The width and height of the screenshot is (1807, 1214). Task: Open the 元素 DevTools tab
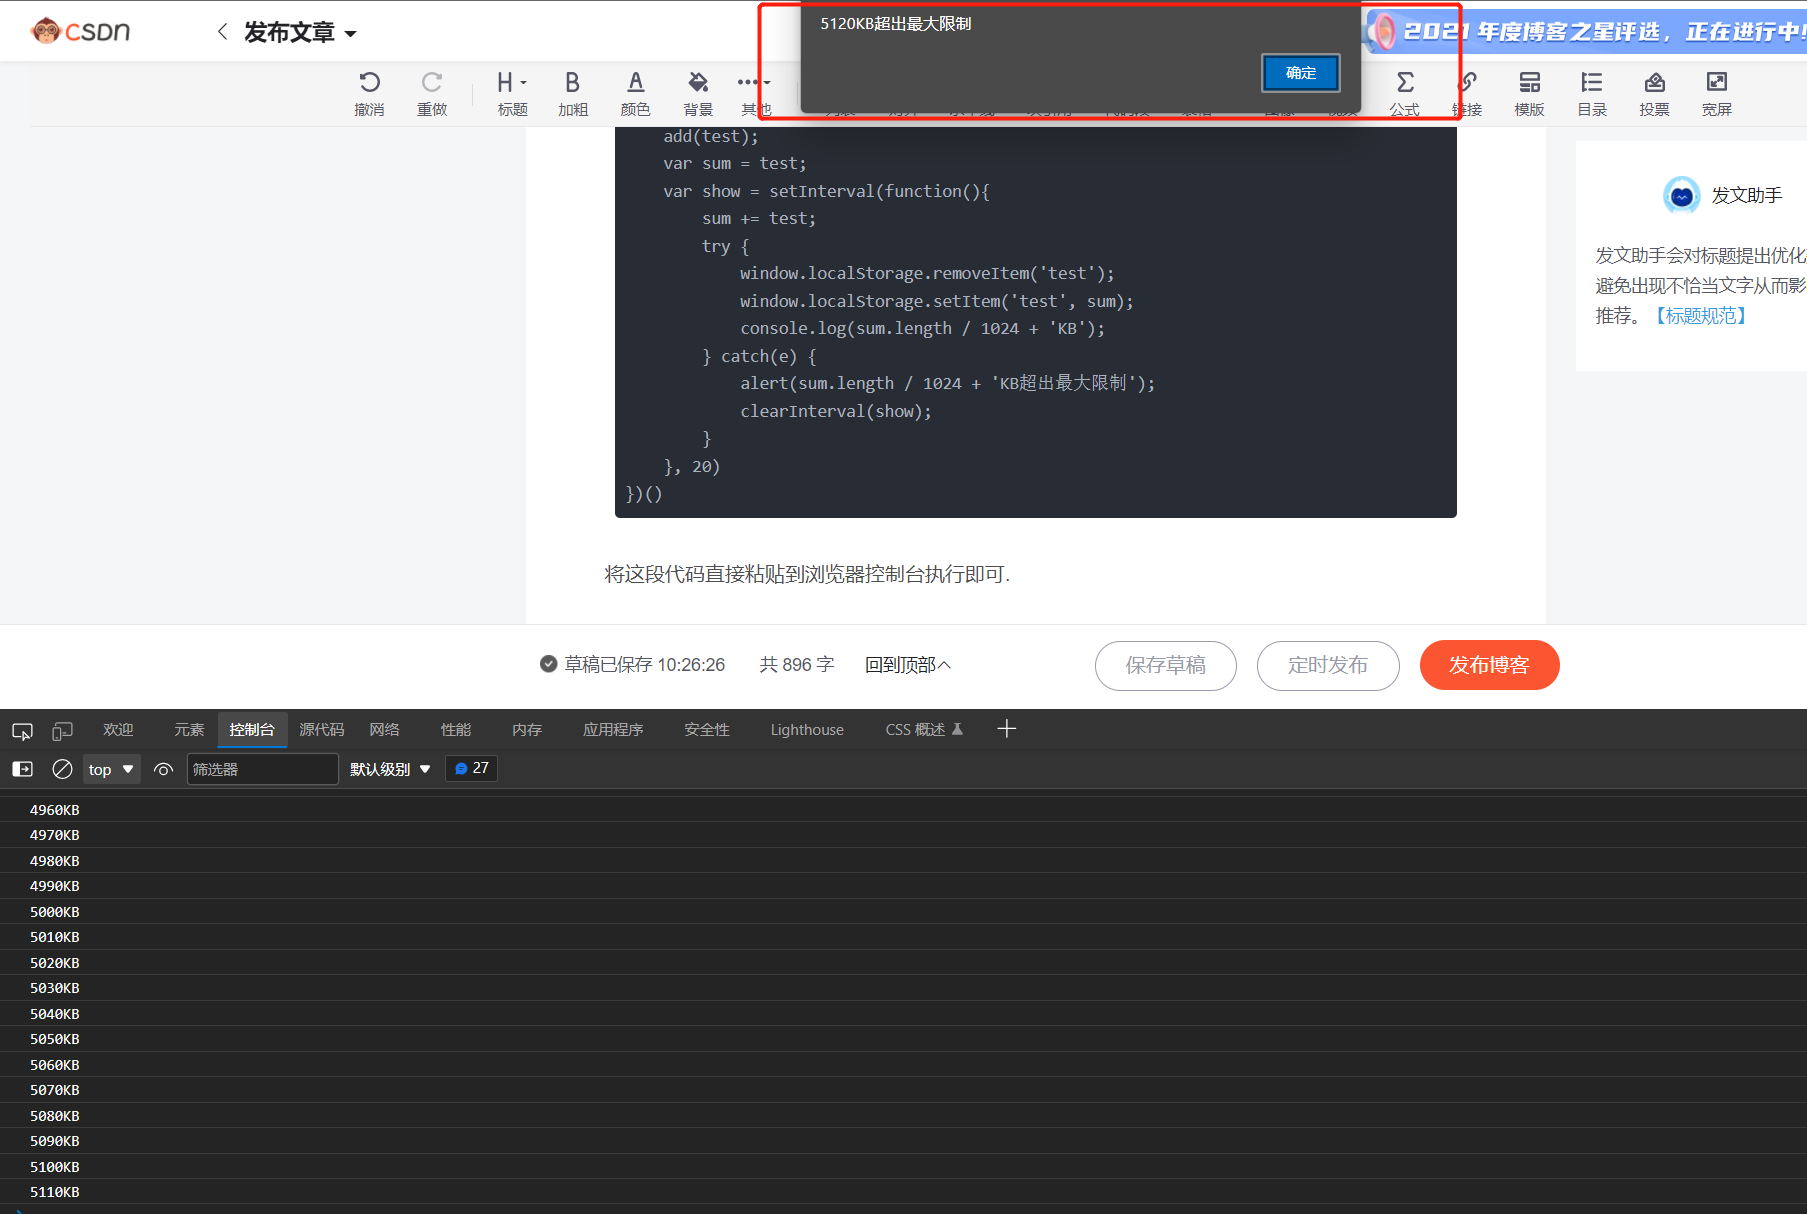click(189, 730)
